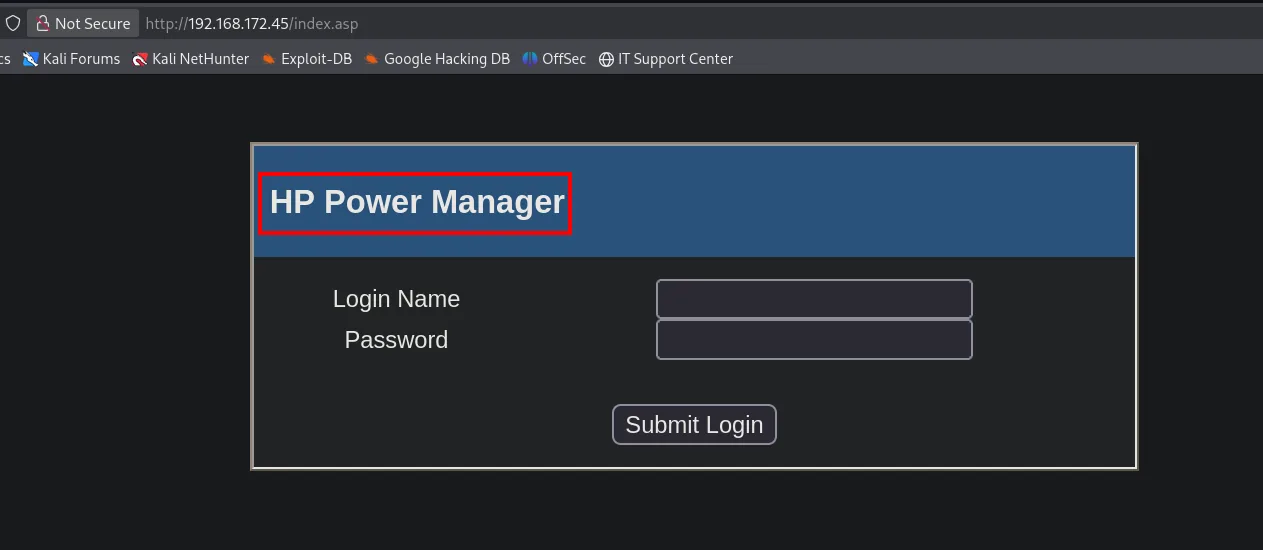Click the Login Name input field
This screenshot has height=550, width=1263.
point(814,299)
